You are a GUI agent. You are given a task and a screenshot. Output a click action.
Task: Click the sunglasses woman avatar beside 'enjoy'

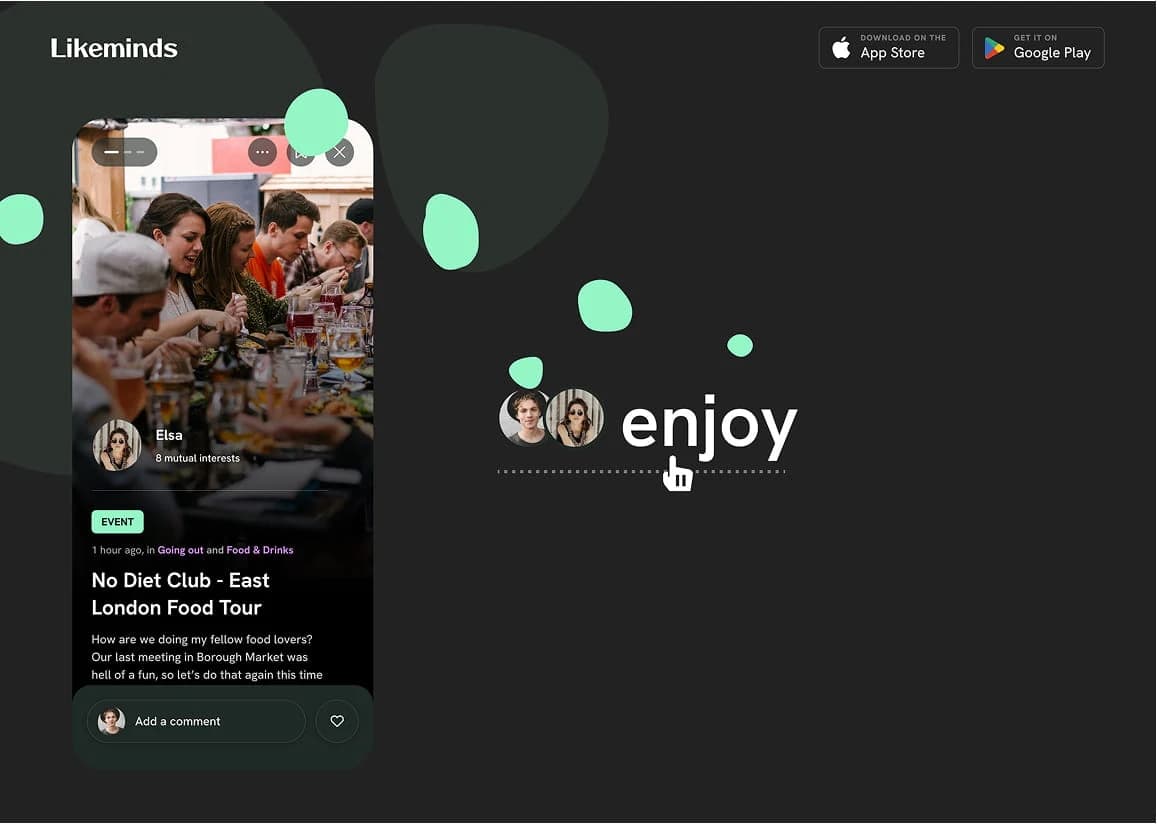575,418
